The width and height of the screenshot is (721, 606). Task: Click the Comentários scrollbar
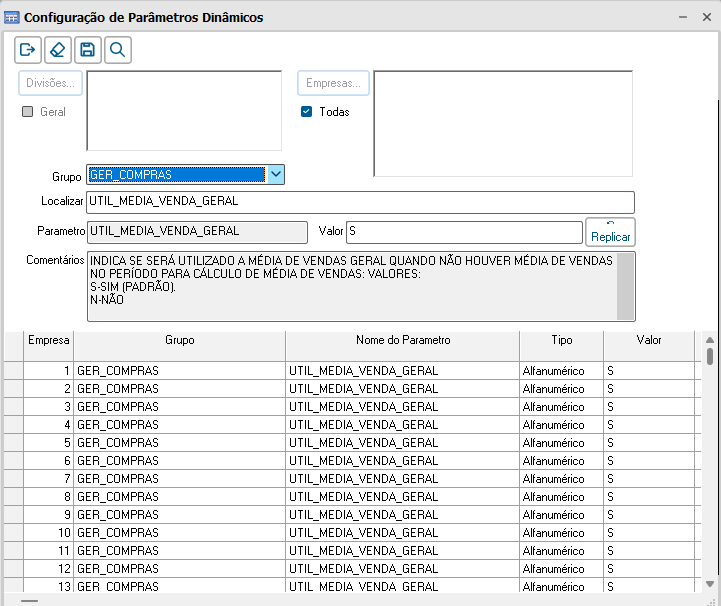626,286
